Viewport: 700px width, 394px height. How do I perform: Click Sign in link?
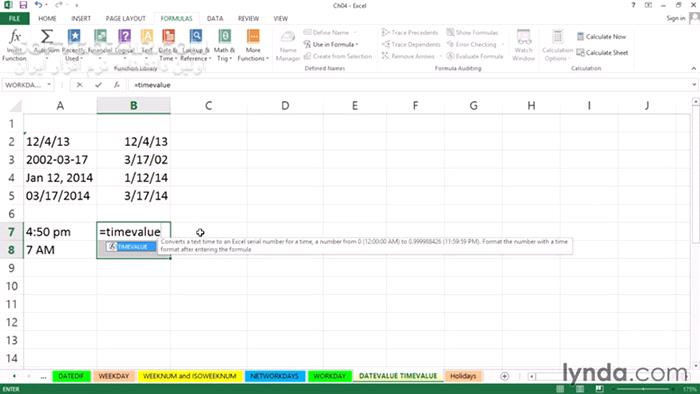675,18
